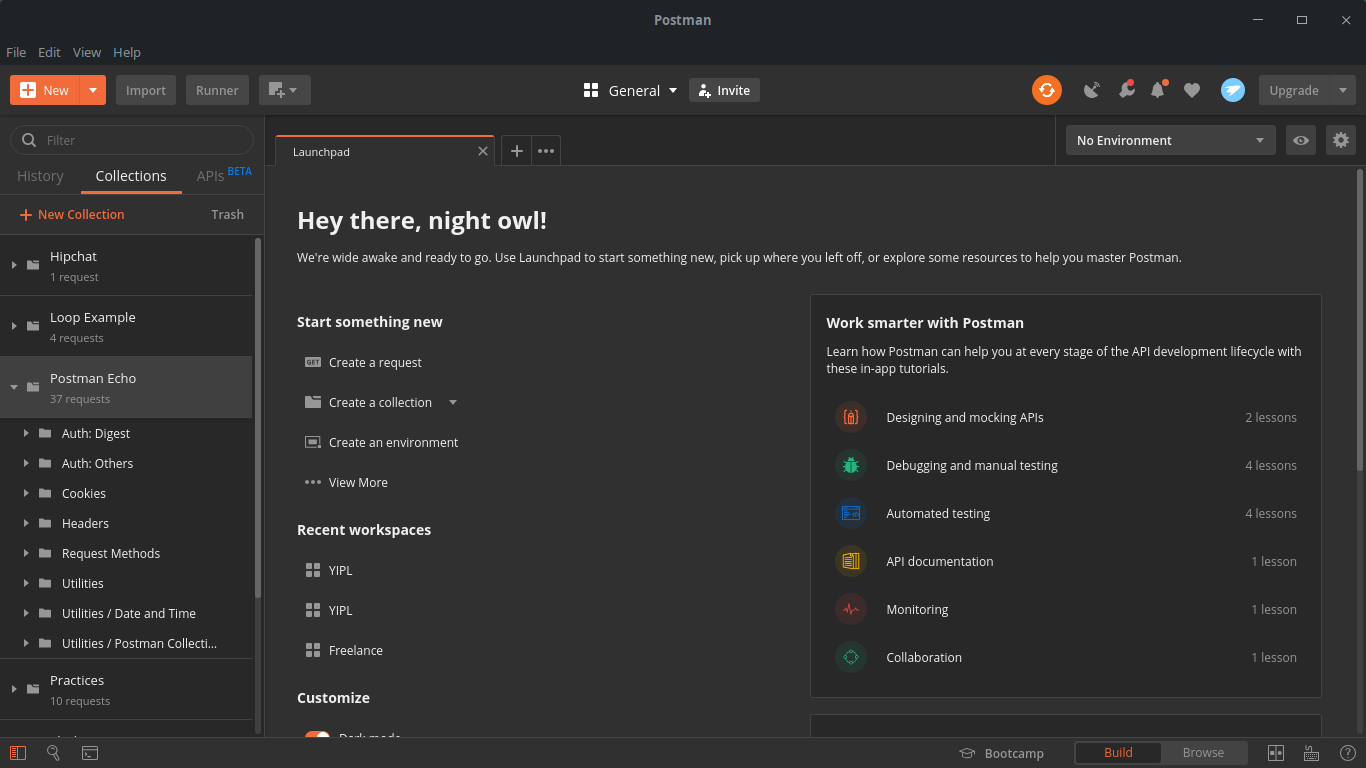Expand the Cookies folder
Screen dimensions: 1366x768
(x=26, y=493)
